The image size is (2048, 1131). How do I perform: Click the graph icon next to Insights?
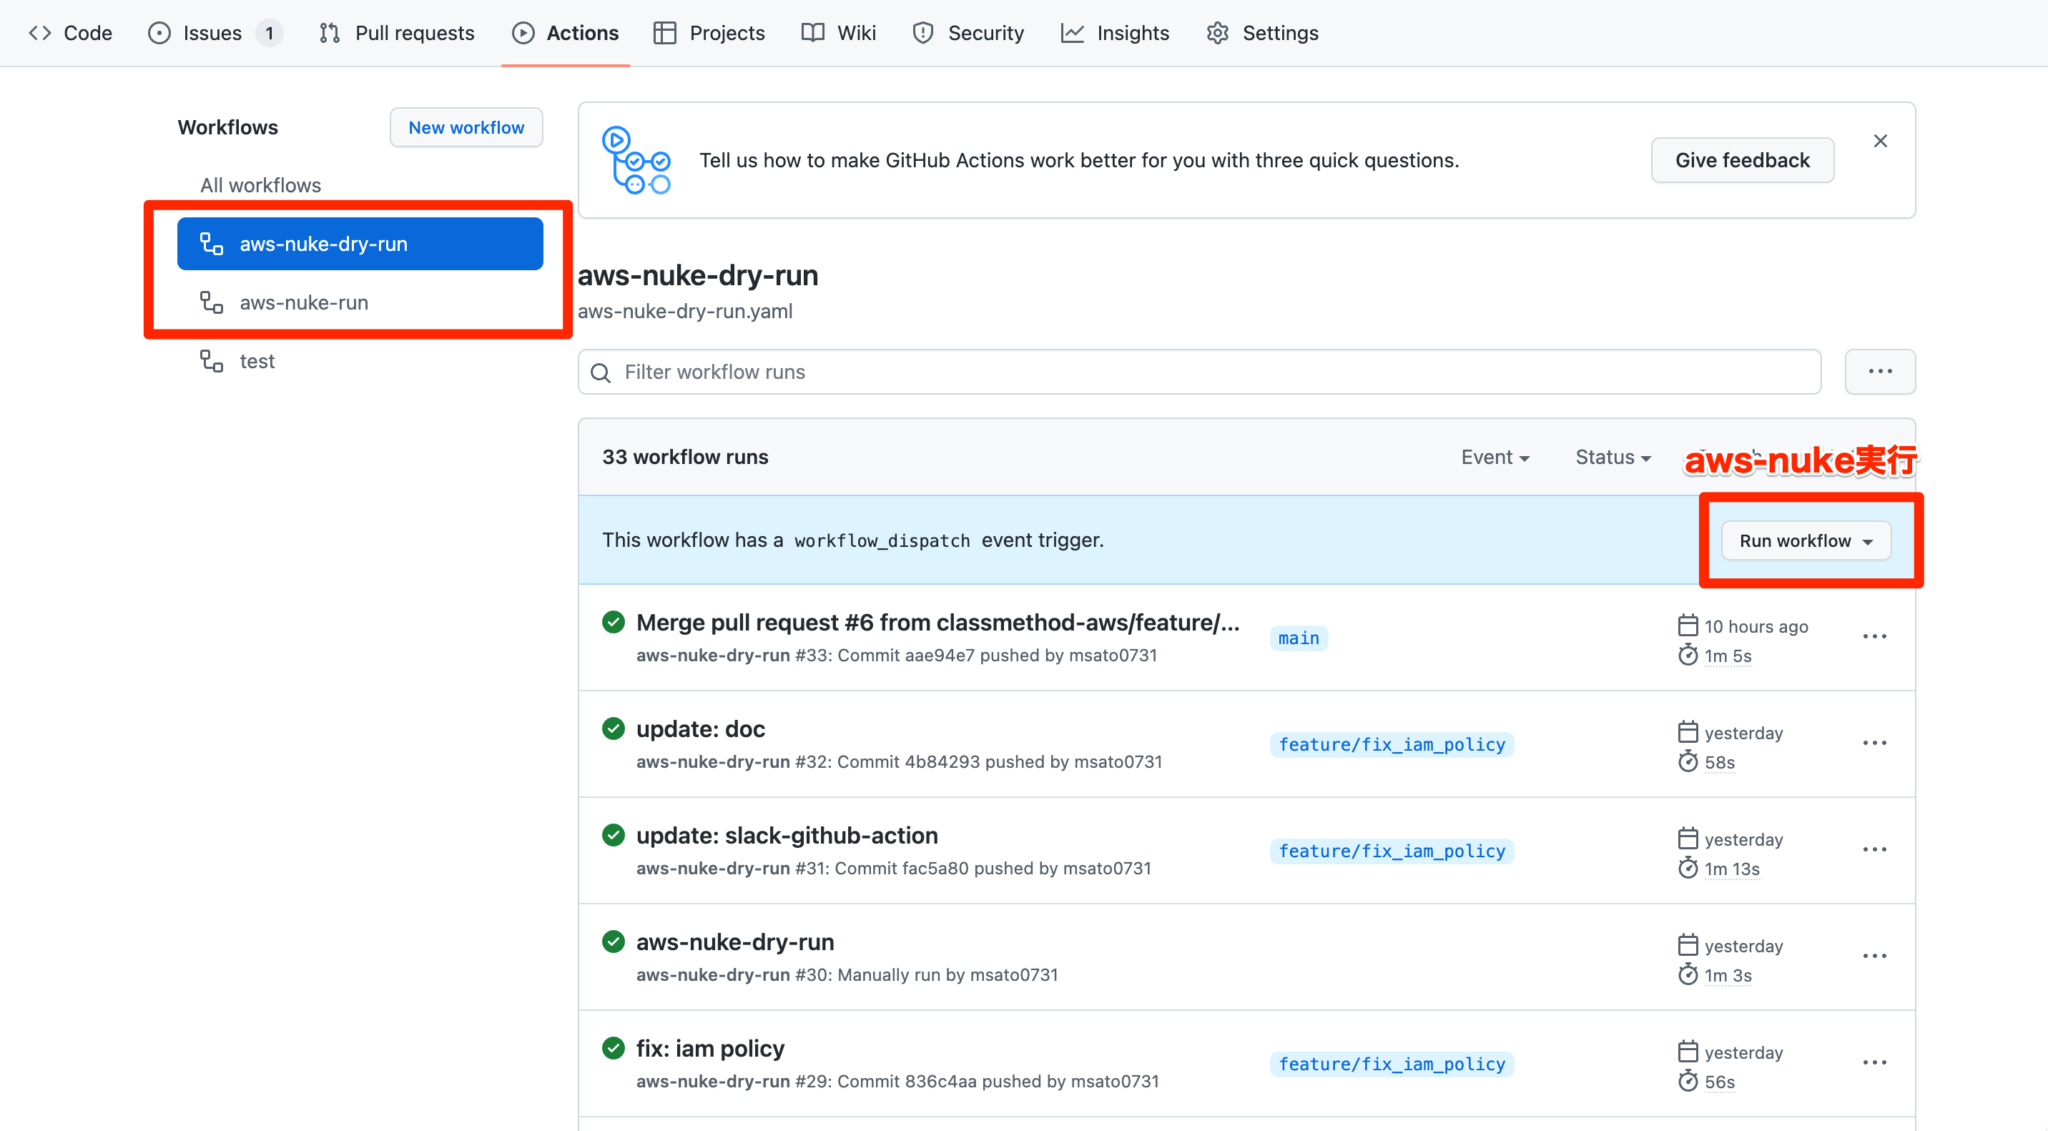click(1071, 32)
